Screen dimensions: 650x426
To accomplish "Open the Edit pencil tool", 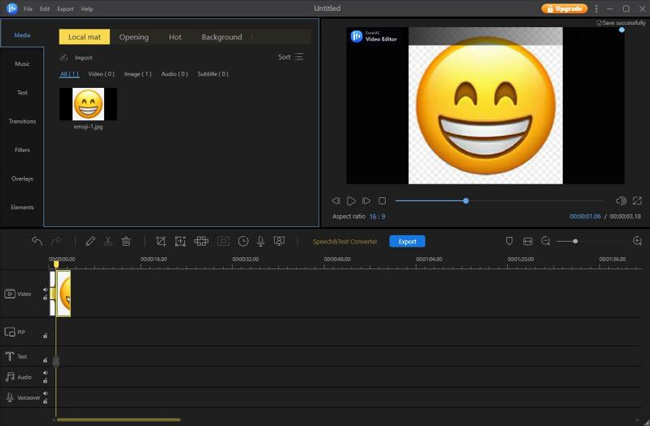I will tap(90, 241).
